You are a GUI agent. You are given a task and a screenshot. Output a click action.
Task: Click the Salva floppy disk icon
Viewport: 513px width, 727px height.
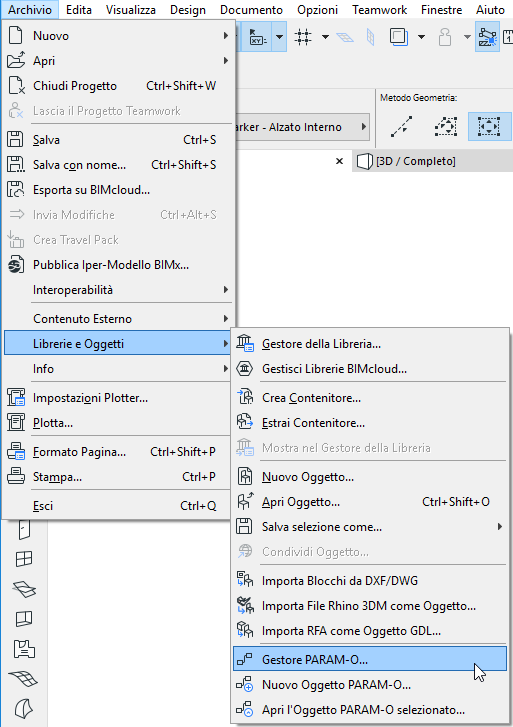(x=15, y=140)
